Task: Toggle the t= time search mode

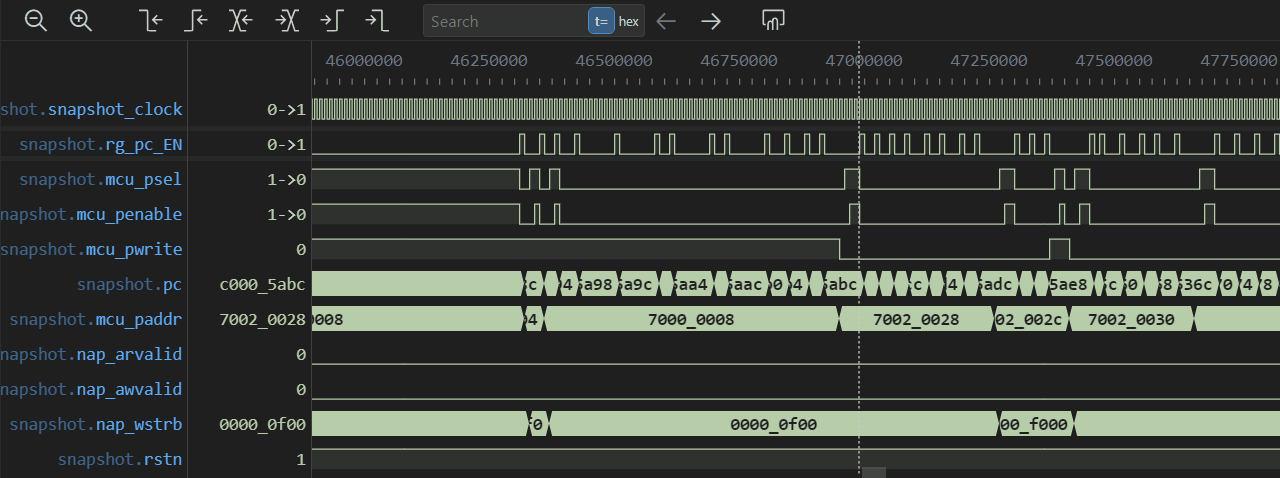Action: tap(601, 21)
